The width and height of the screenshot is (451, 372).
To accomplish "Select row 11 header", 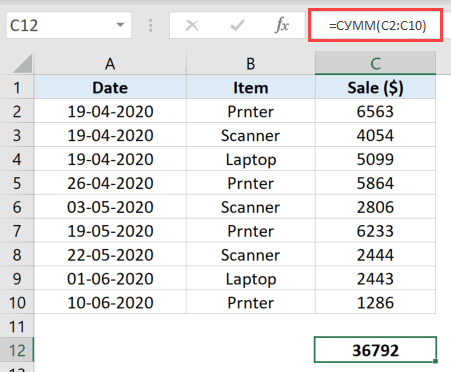I will [17, 326].
